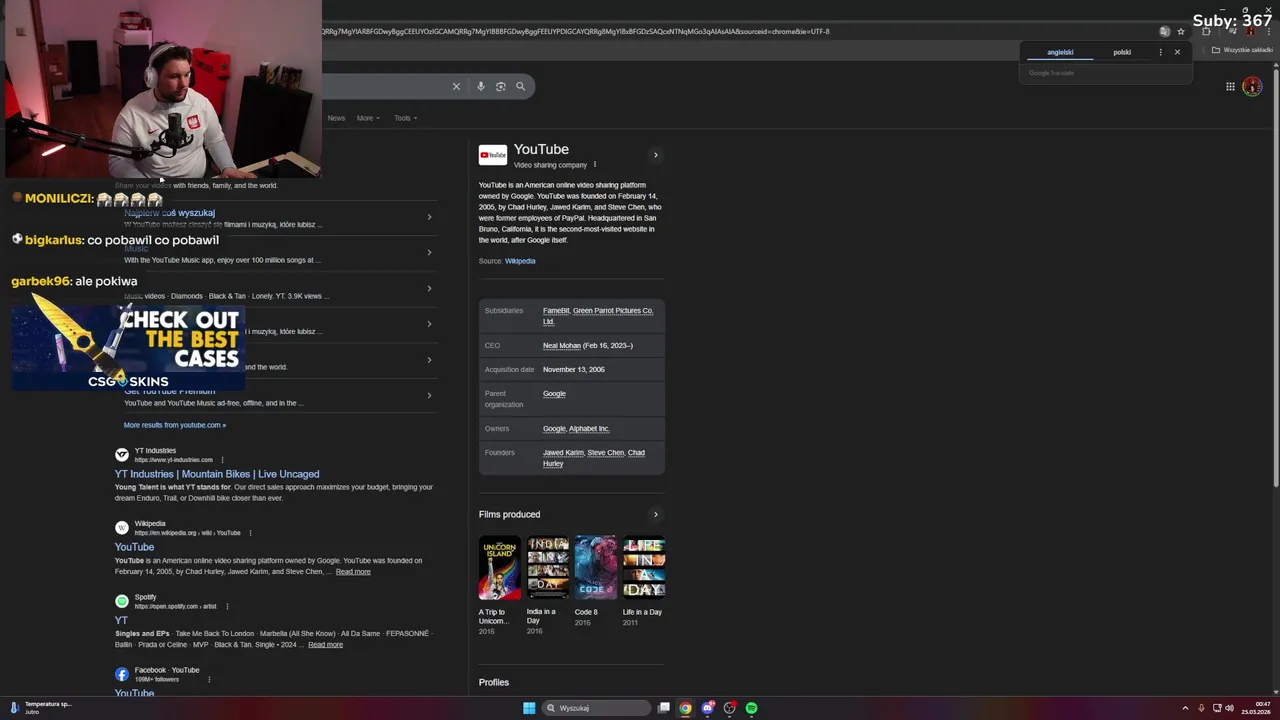Open more options beside Video sharing company
This screenshot has height=720, width=1280.
pos(595,165)
